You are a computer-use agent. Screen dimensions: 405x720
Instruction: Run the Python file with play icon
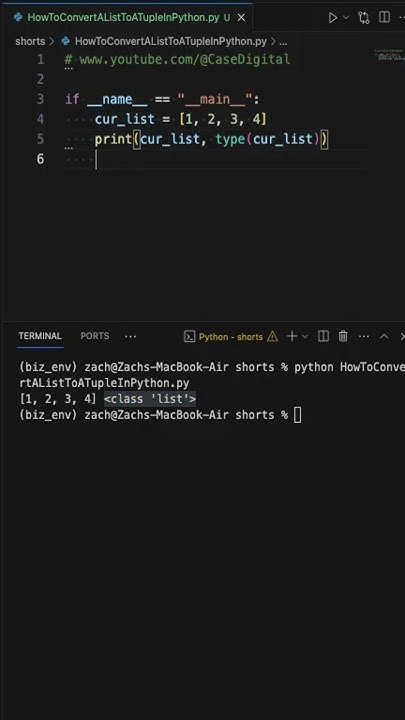(x=333, y=18)
